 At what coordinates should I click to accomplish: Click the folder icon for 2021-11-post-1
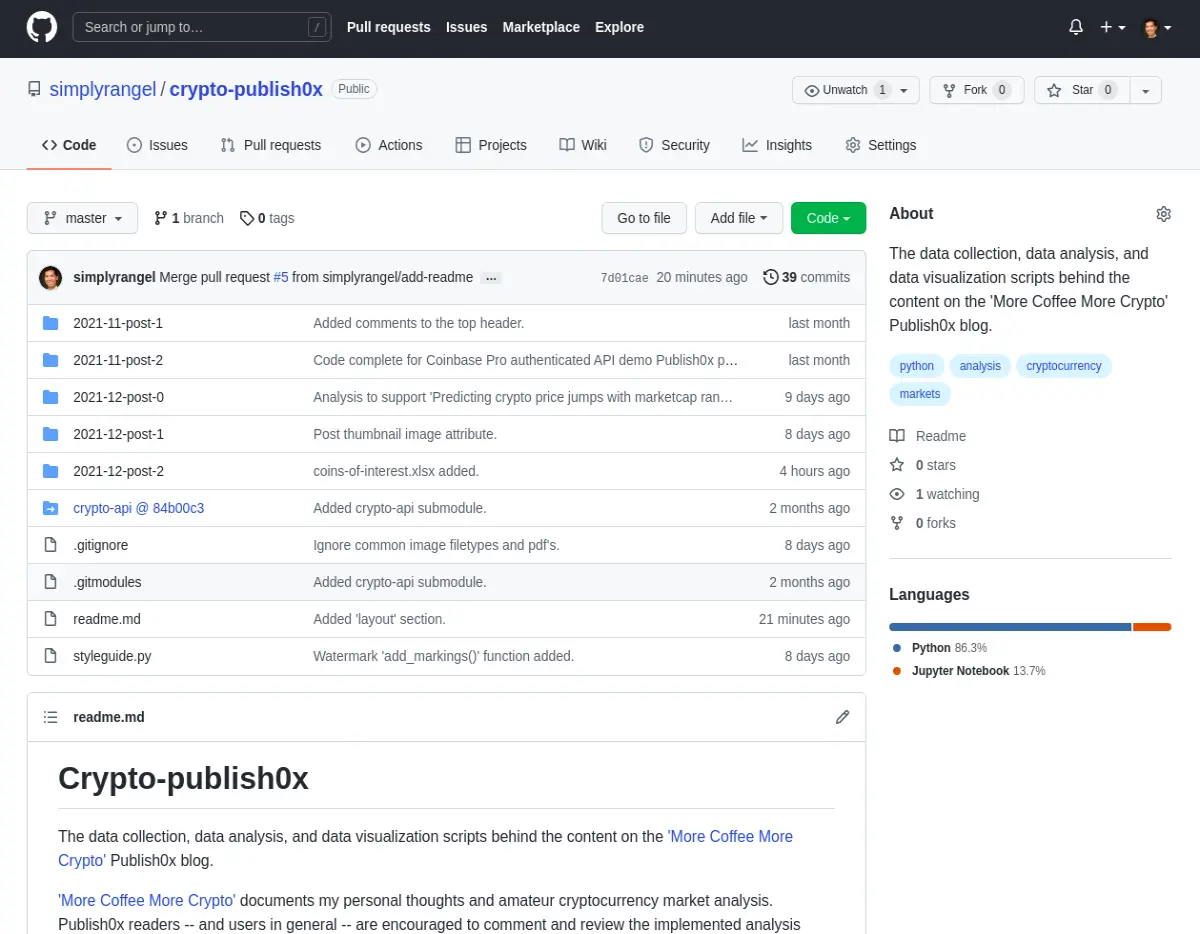tap(51, 323)
